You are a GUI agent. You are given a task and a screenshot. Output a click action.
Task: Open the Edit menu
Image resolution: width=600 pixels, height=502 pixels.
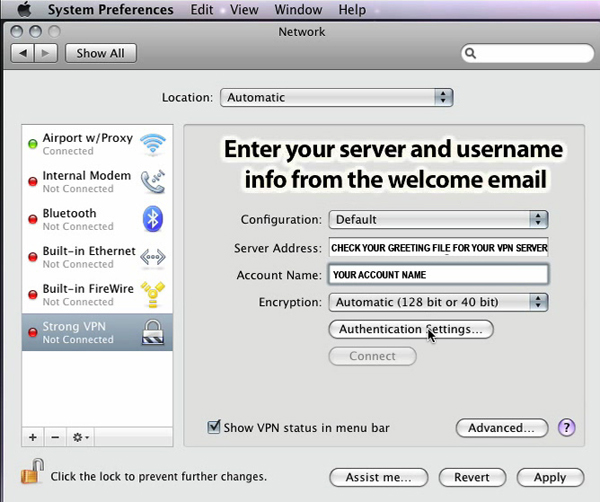(x=202, y=10)
